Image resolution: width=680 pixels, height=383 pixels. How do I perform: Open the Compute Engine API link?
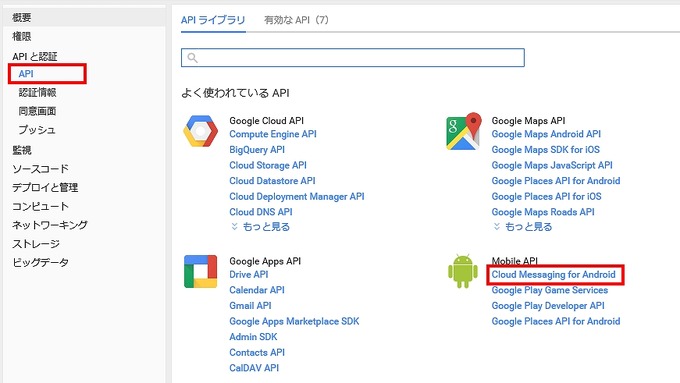point(273,134)
